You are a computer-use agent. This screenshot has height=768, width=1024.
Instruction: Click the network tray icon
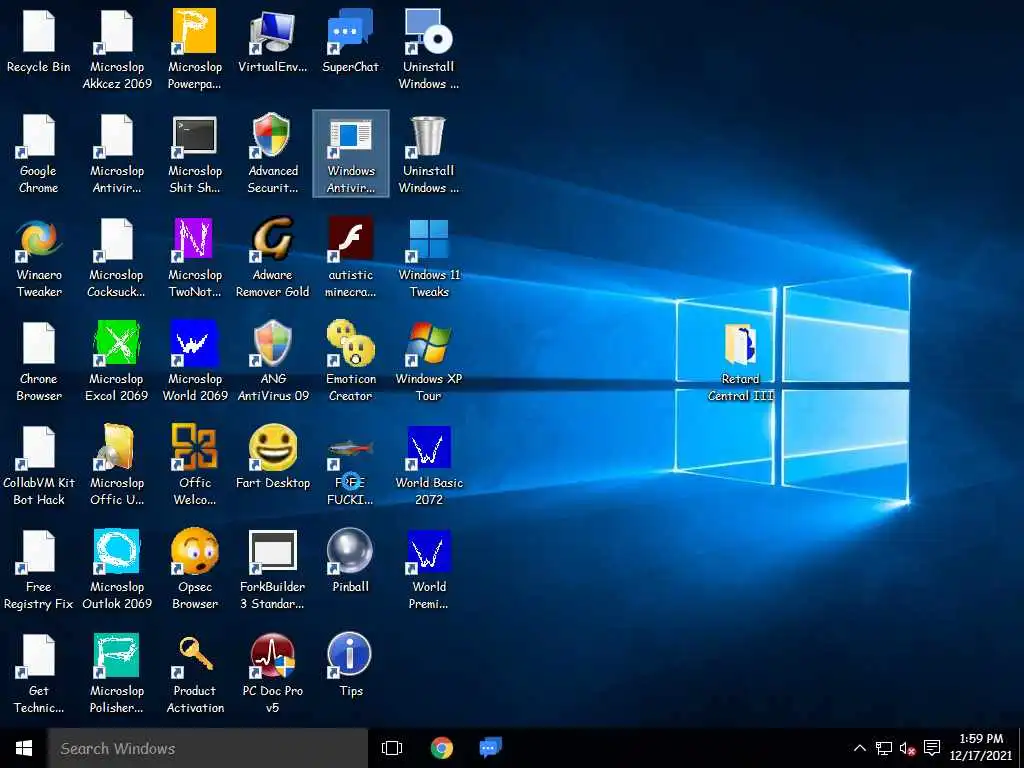point(884,748)
